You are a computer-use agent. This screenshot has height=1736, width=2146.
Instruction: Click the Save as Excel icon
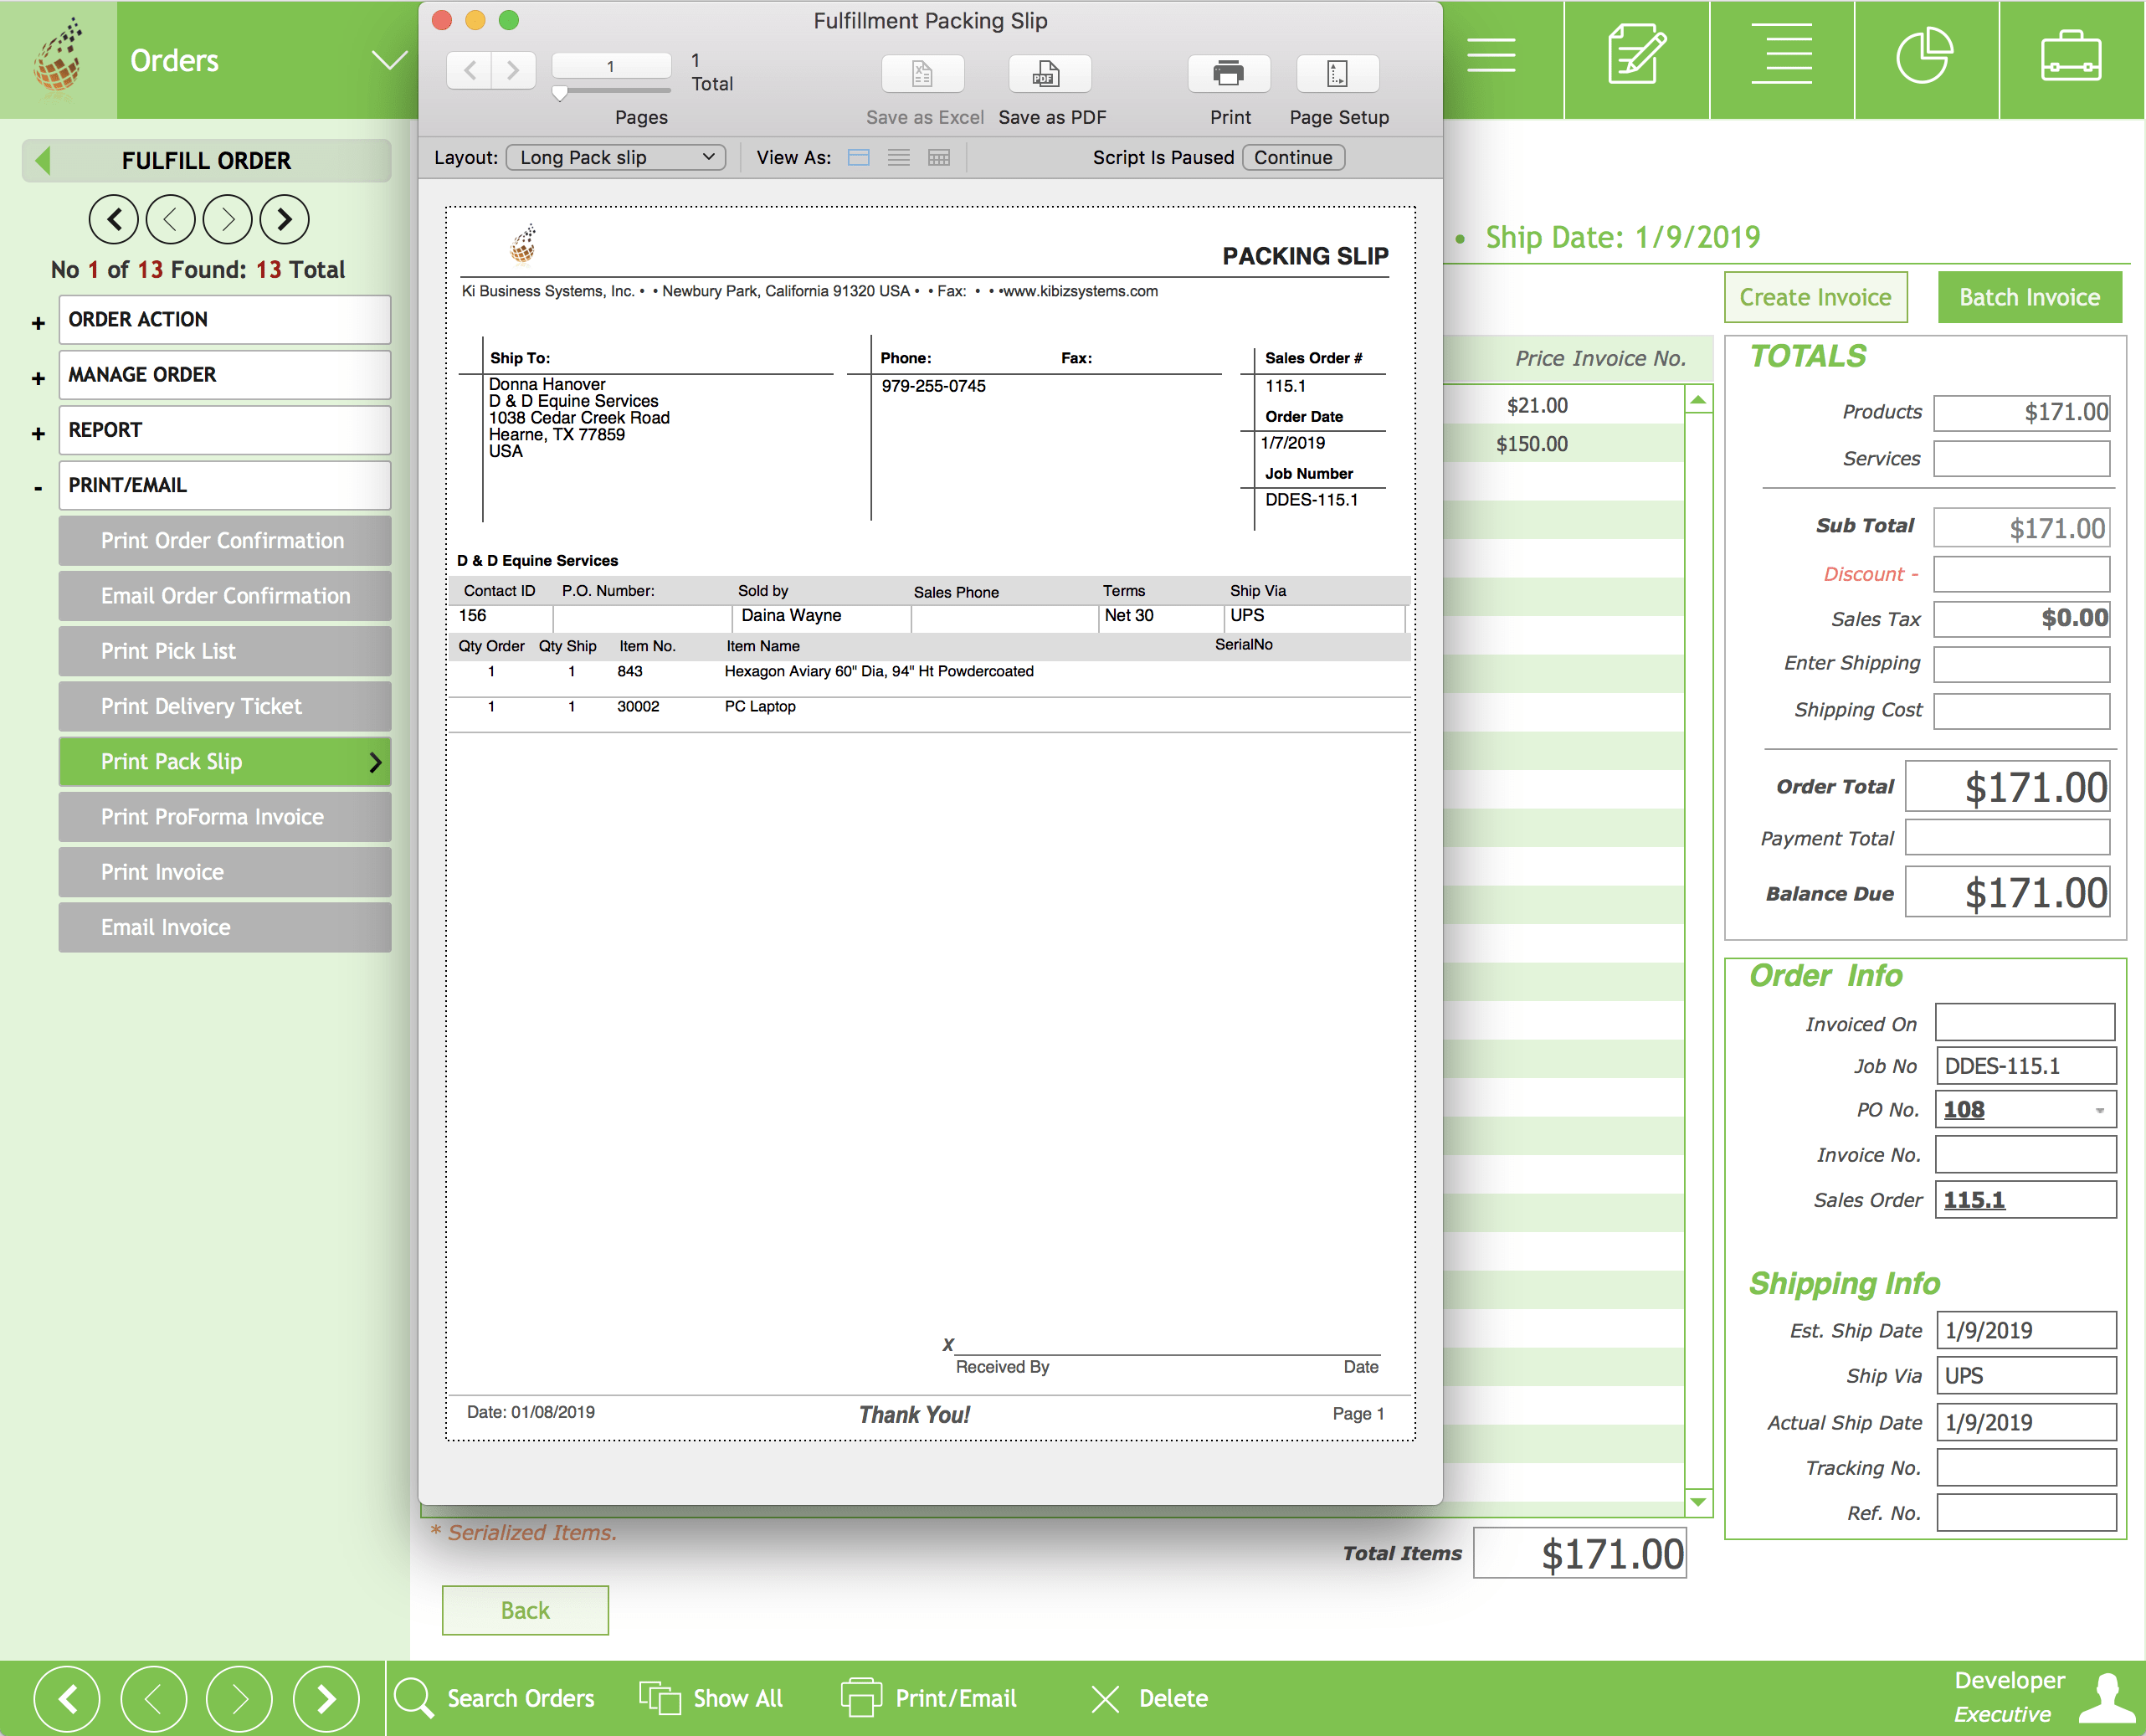click(922, 74)
